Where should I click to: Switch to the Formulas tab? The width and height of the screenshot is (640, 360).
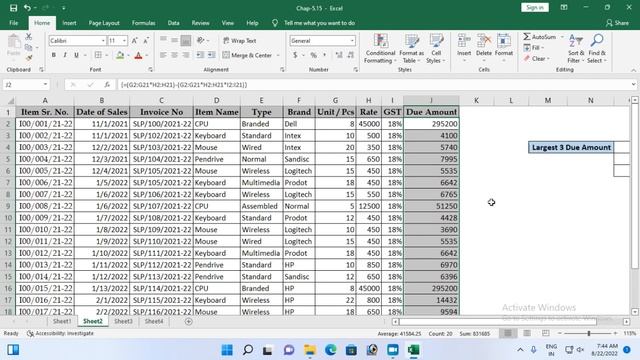(x=143, y=23)
